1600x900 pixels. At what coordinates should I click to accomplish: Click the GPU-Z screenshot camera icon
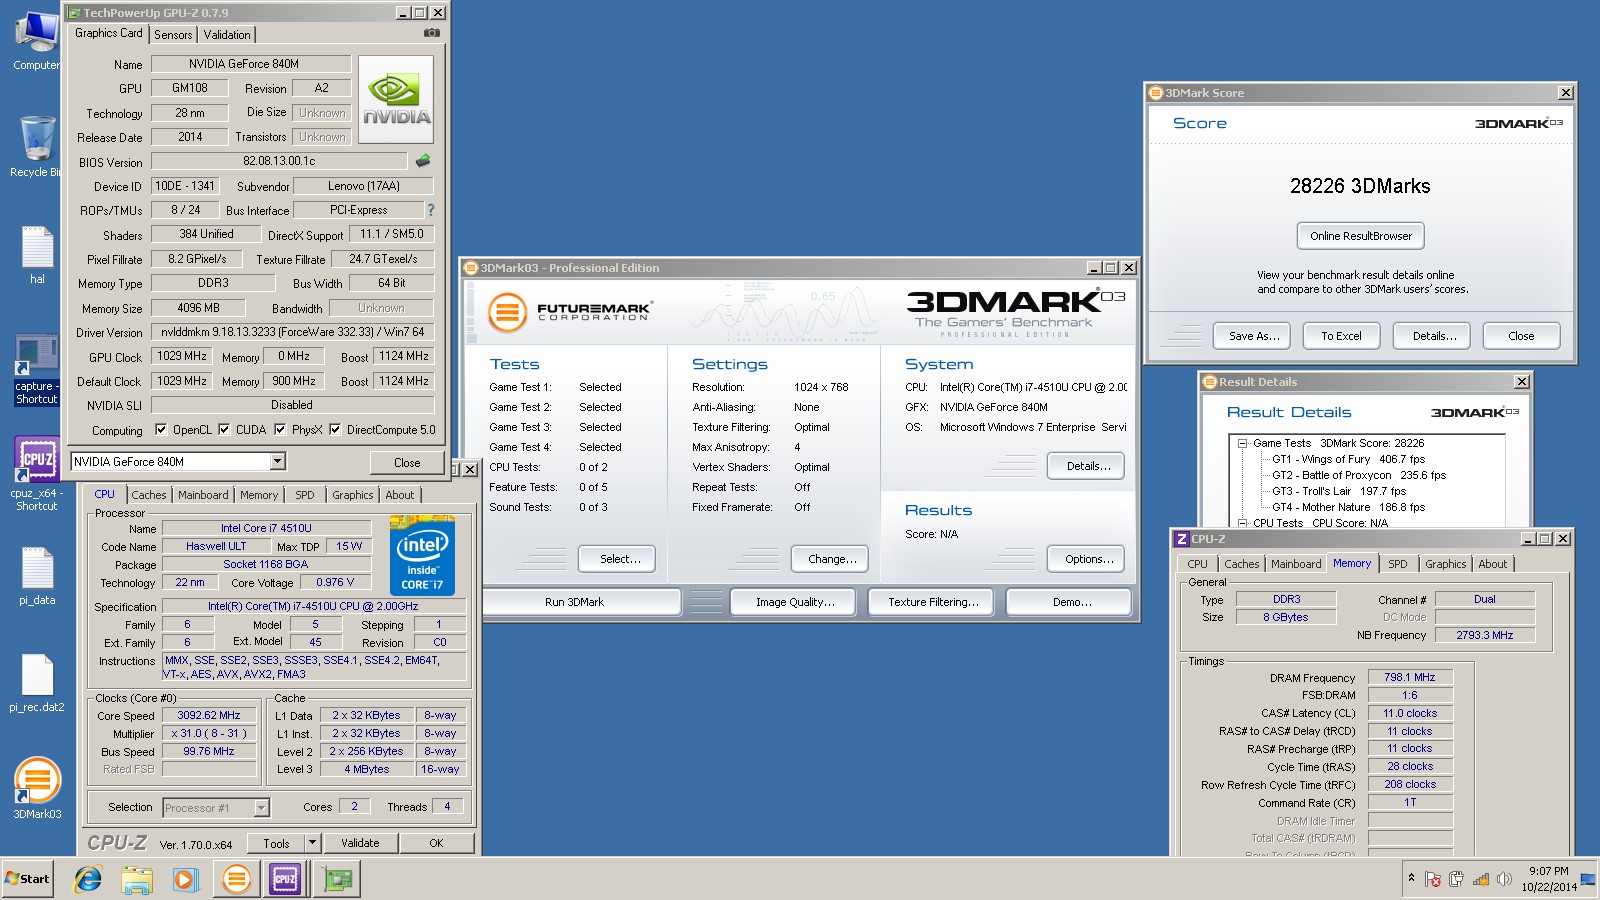[431, 33]
